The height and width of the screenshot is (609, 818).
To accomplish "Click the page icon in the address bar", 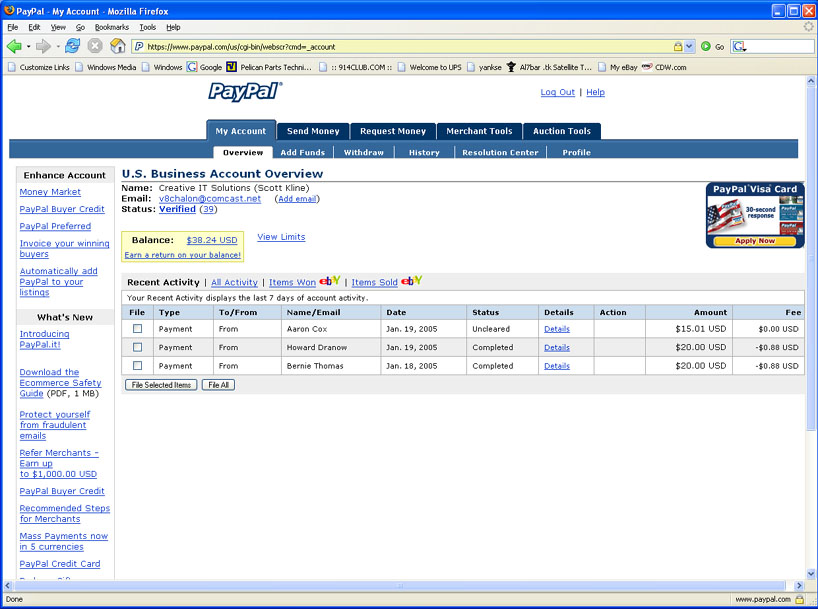I will [139, 46].
